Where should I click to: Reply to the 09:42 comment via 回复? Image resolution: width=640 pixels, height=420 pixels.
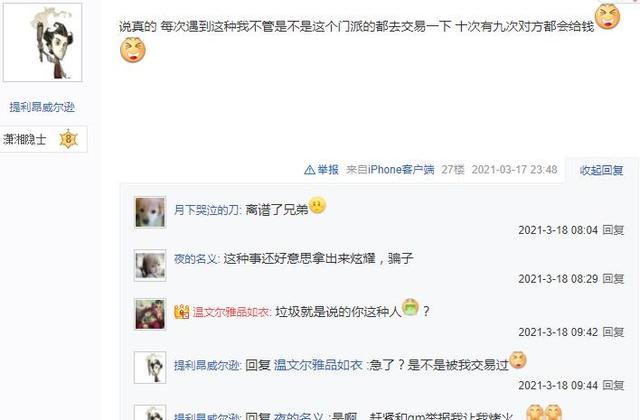(613, 332)
